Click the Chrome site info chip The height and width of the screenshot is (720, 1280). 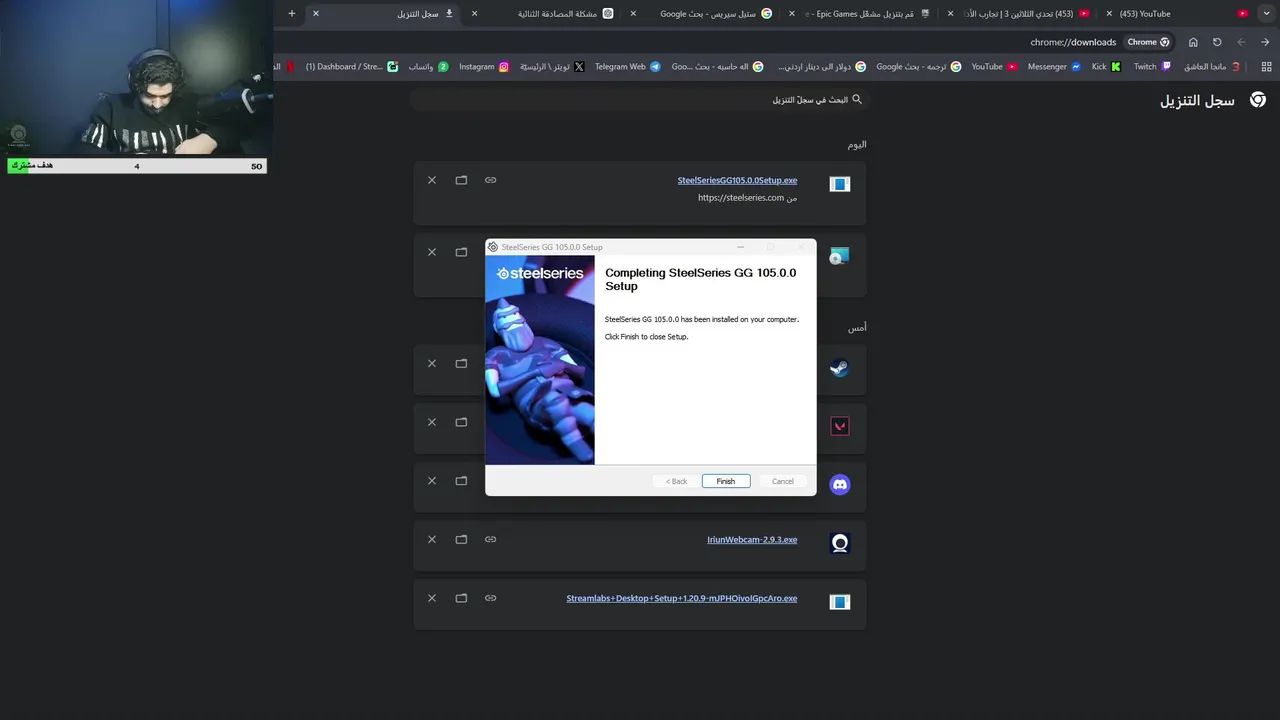[x=1149, y=42]
